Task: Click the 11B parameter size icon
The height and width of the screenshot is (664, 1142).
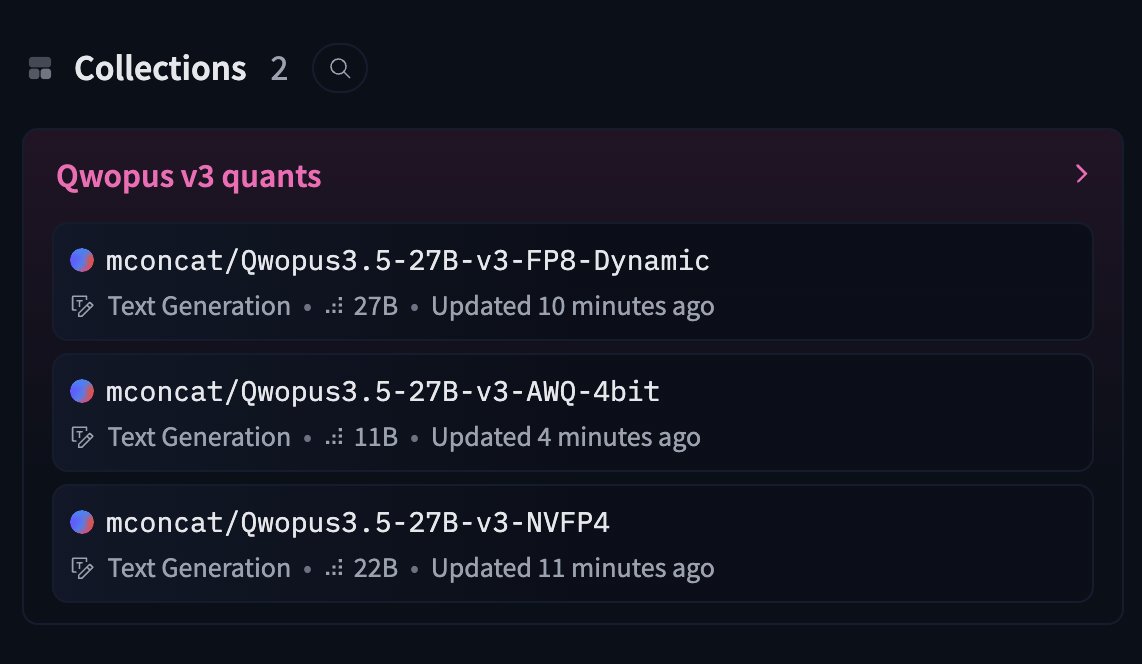Action: click(x=334, y=438)
